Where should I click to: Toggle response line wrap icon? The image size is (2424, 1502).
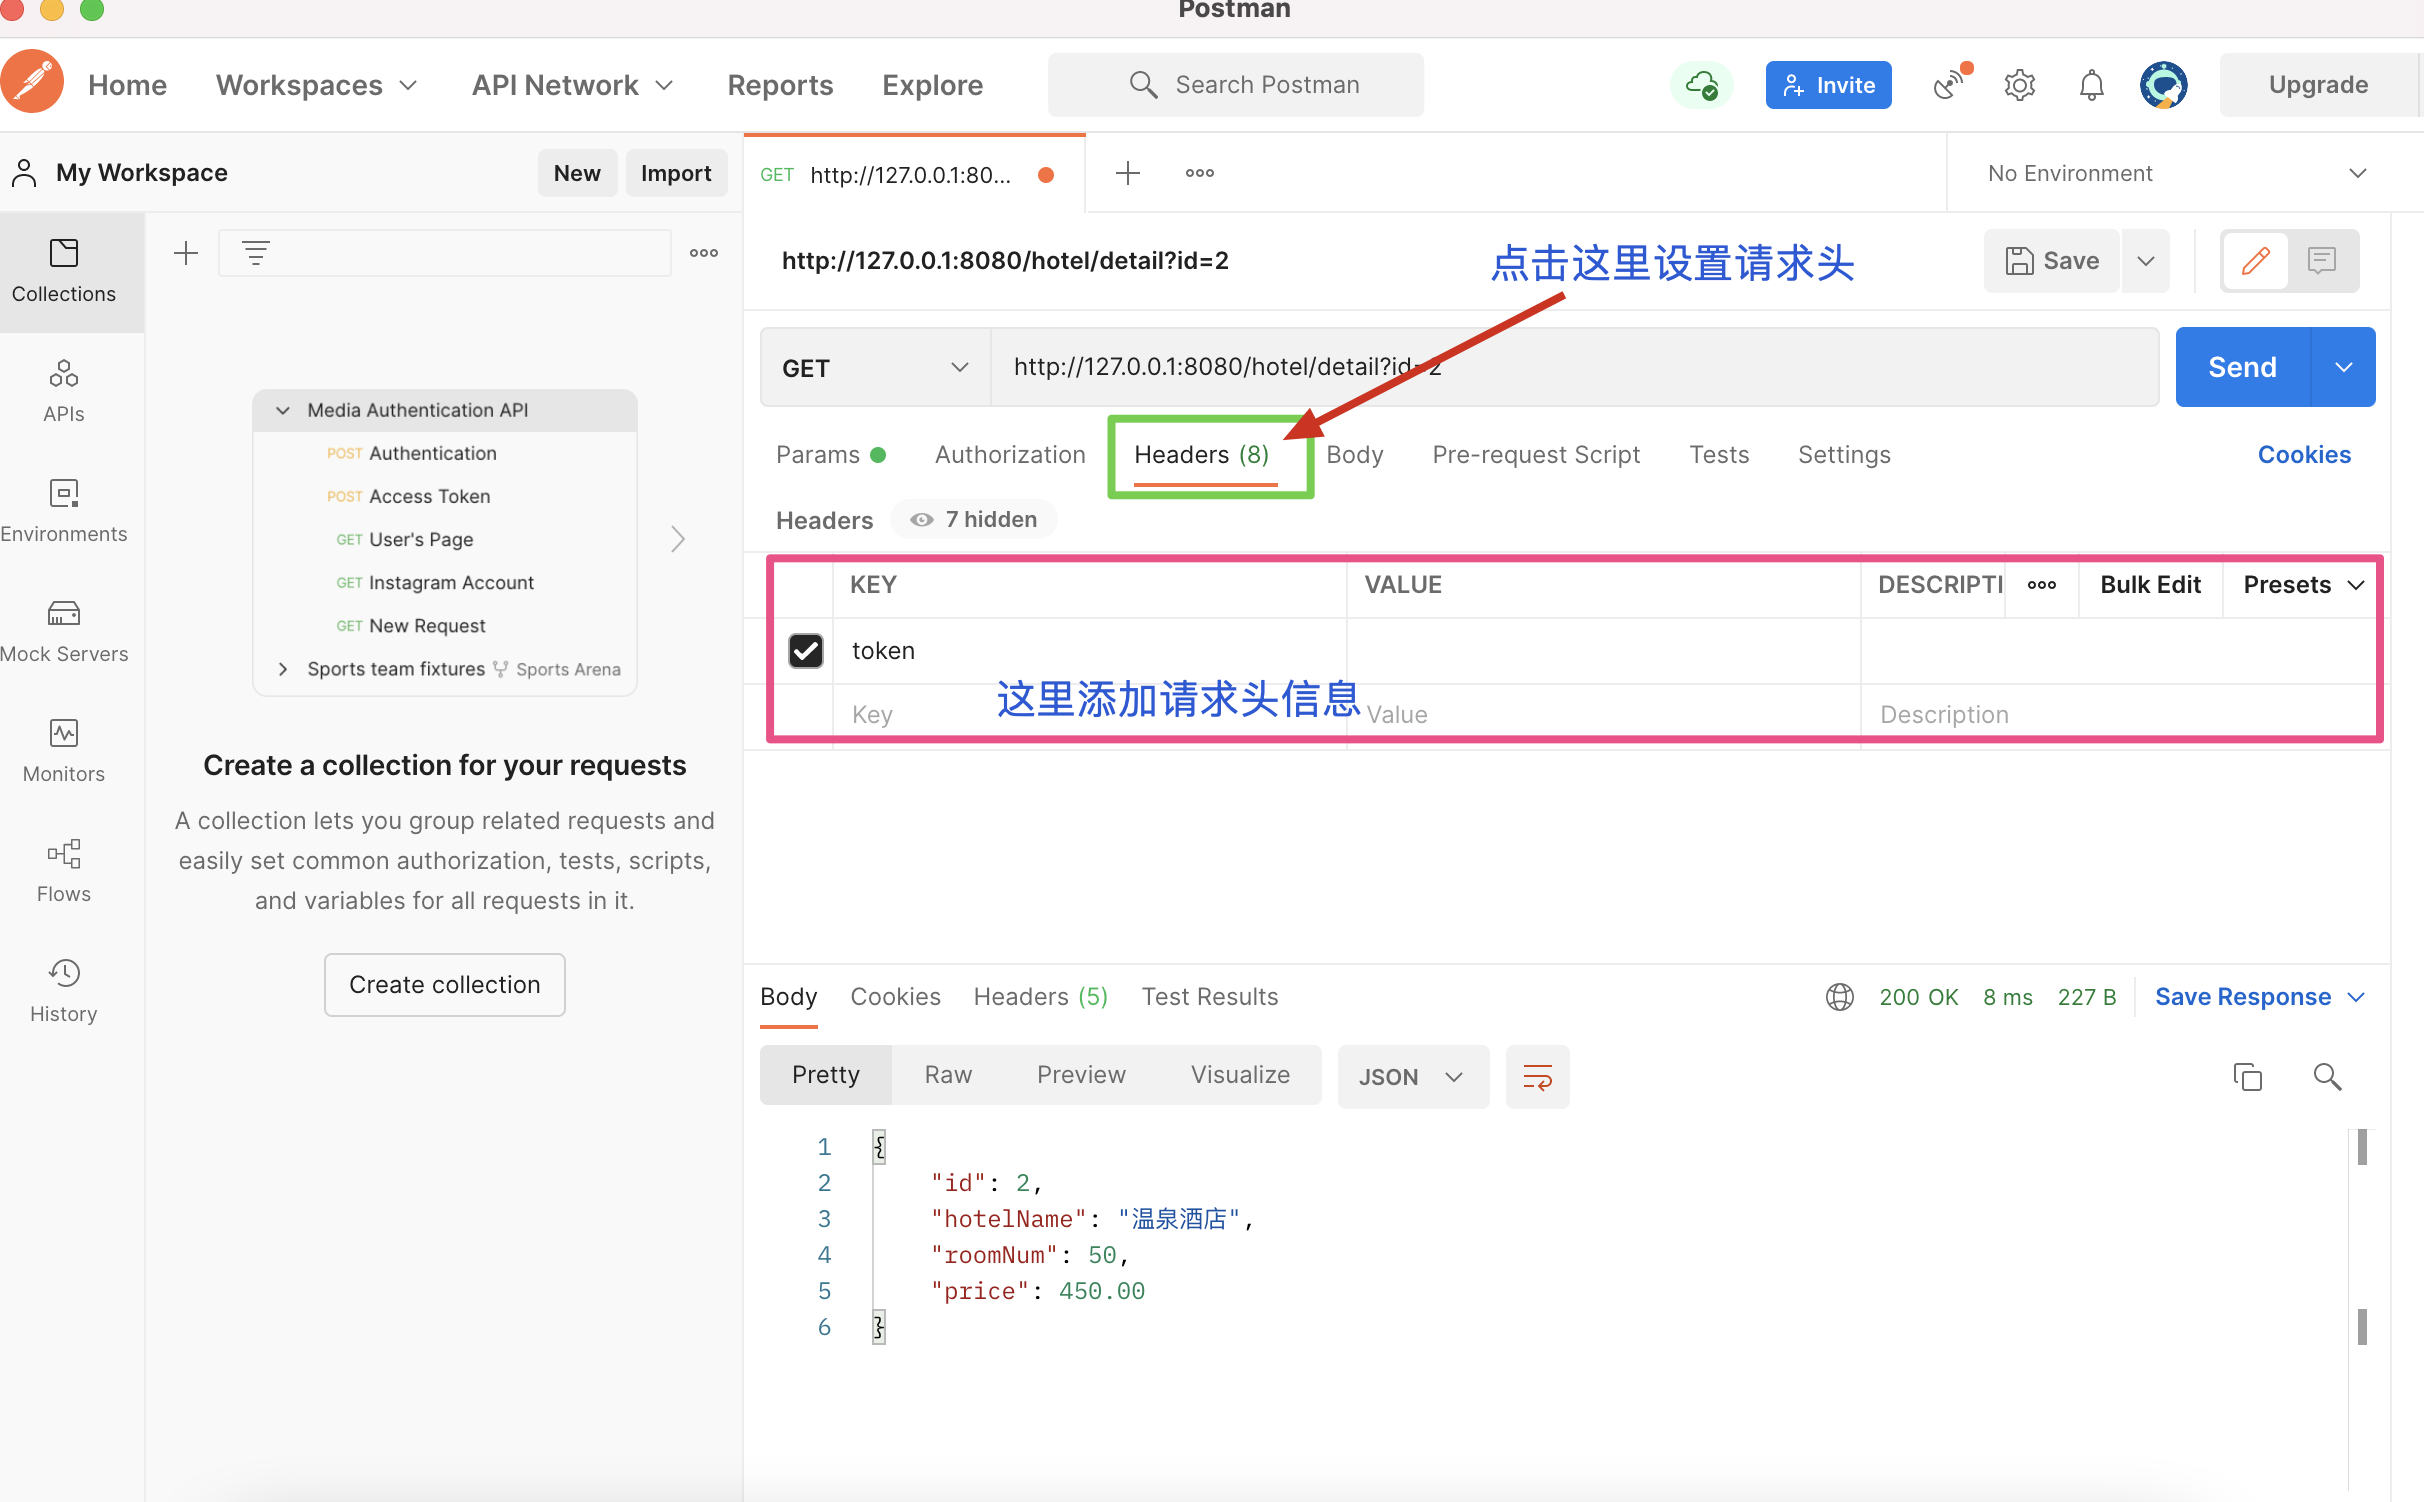pyautogui.click(x=1538, y=1077)
